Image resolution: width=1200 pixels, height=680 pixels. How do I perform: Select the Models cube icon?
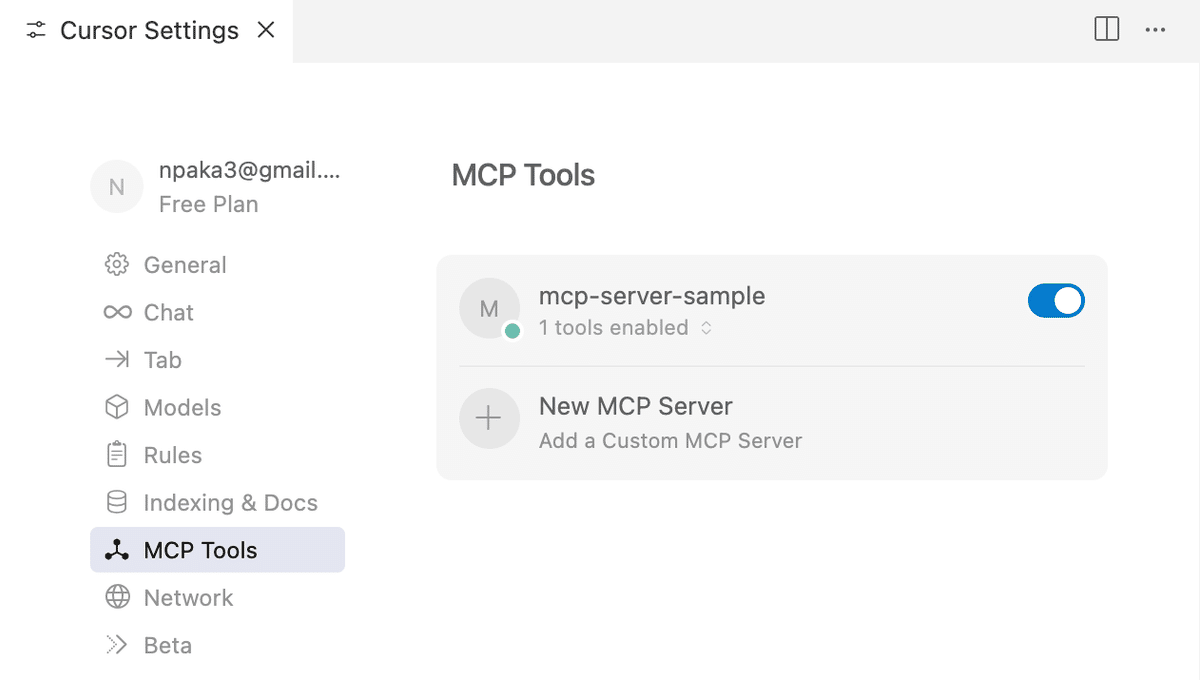pos(117,407)
